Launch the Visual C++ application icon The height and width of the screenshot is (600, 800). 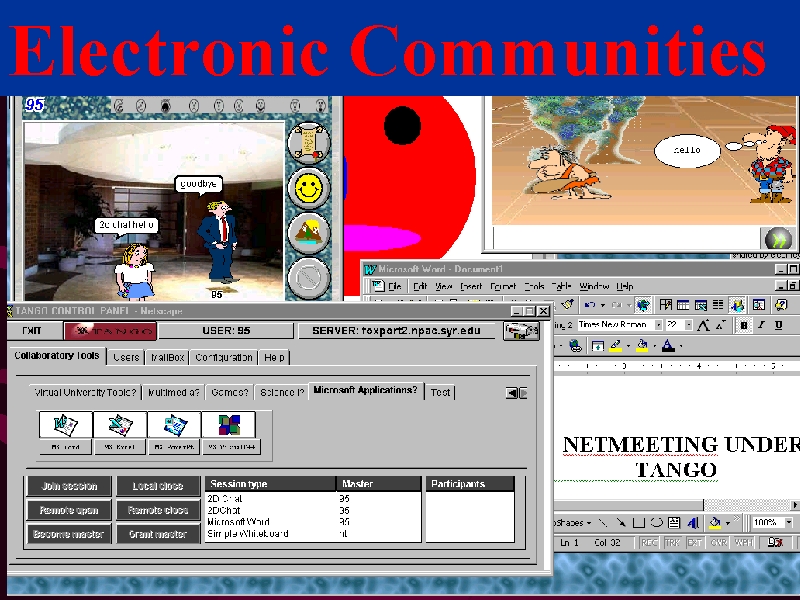point(229,425)
